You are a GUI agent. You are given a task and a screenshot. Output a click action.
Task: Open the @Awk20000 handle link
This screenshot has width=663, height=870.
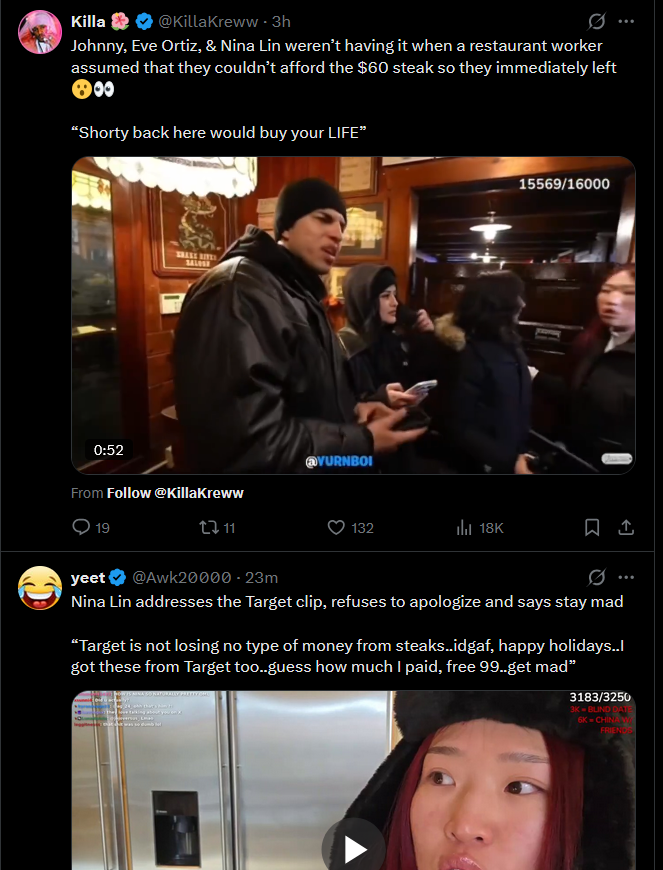tap(181, 578)
